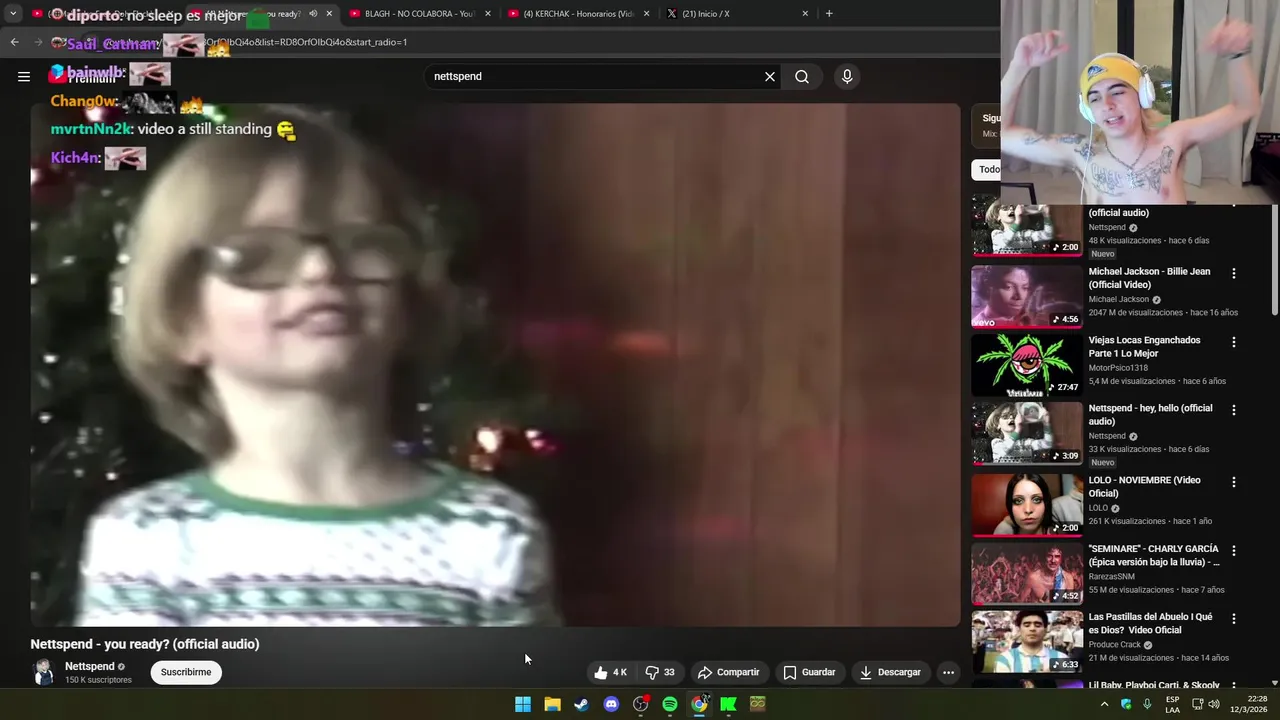Image resolution: width=1280 pixels, height=720 pixels.
Task: Open options menu for hey, hello video
Action: (x=1233, y=410)
